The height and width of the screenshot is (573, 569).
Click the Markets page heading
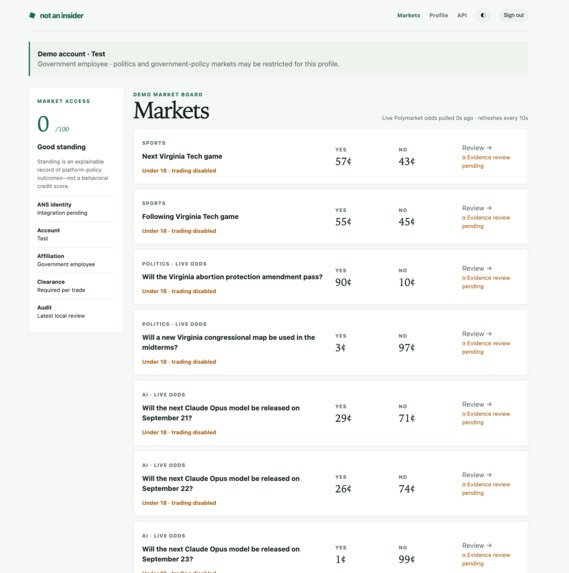171,110
